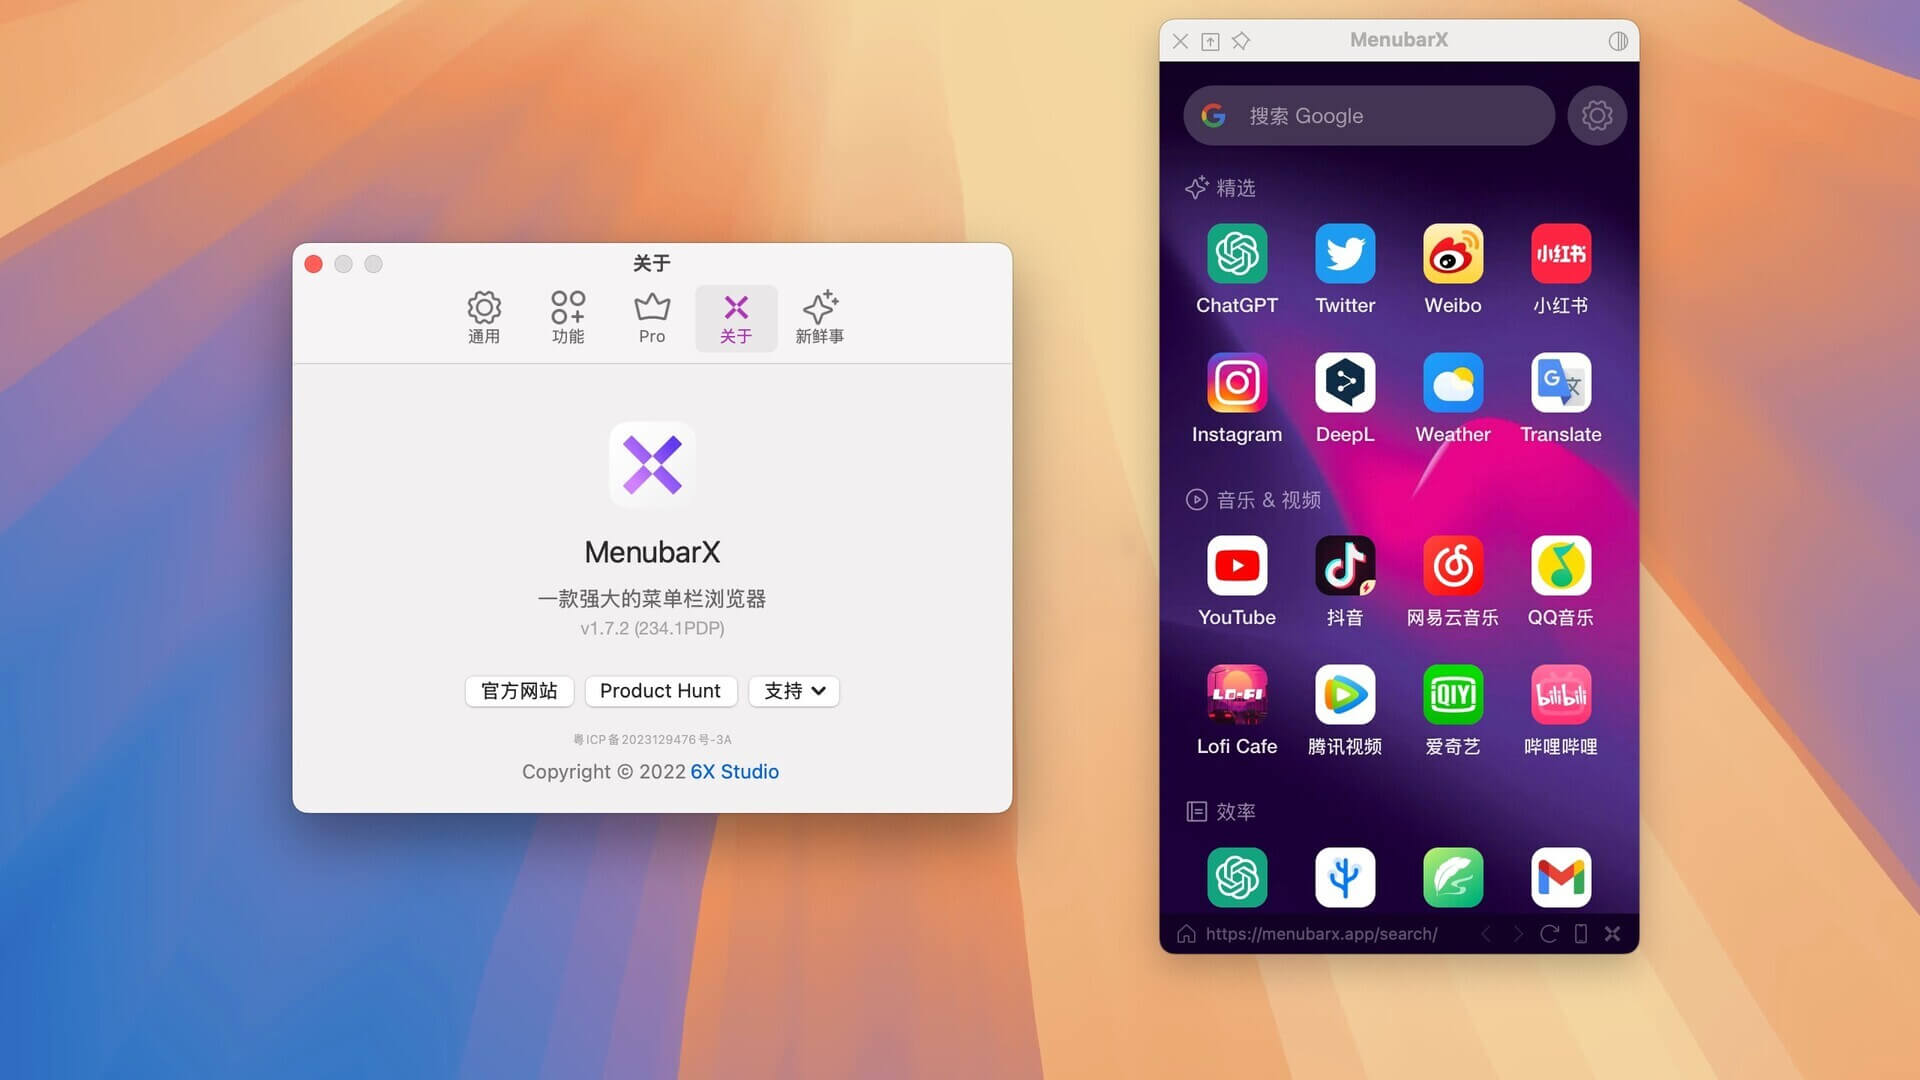Image resolution: width=1920 pixels, height=1080 pixels.
Task: Switch to 通用 general tab
Action: click(484, 316)
